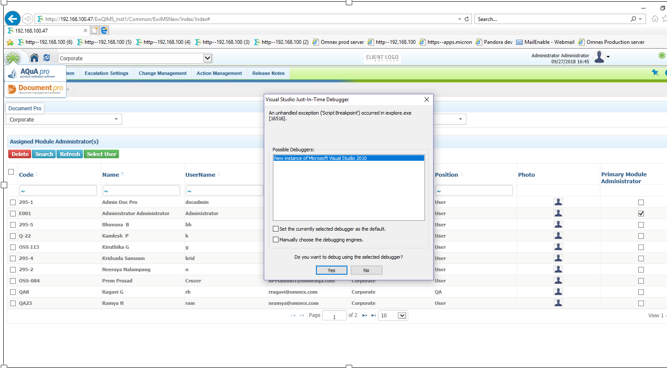Uncheck Primary Module Administrator for E001
Viewport: 667px width, 368px height.
click(641, 214)
